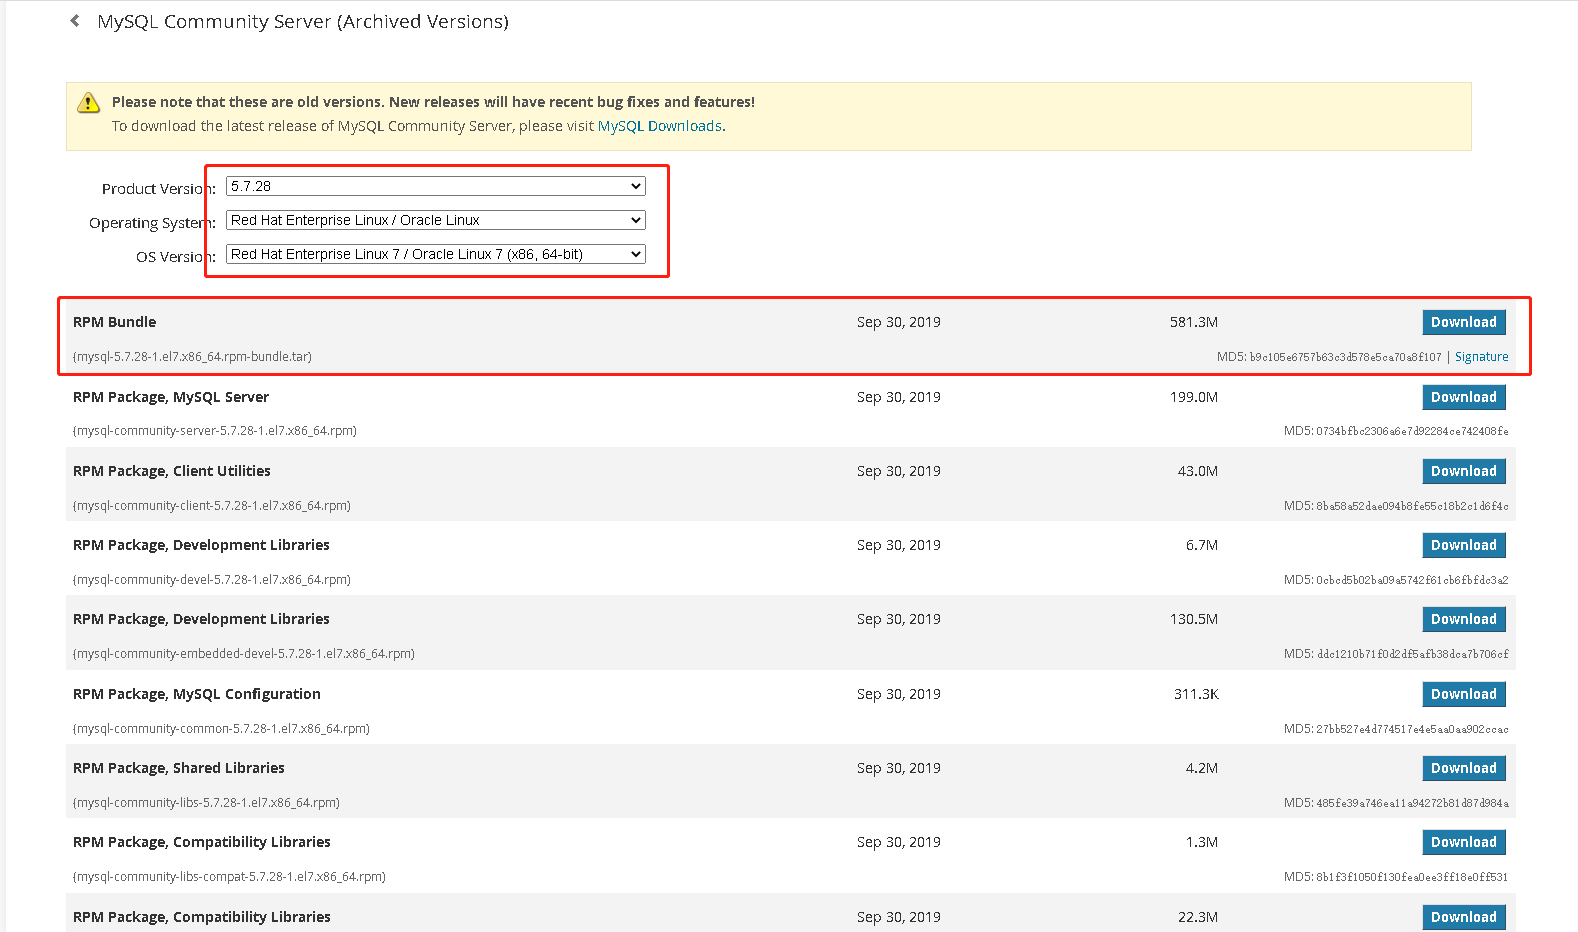Download the MySQL Configuration RPM package

(x=1463, y=694)
